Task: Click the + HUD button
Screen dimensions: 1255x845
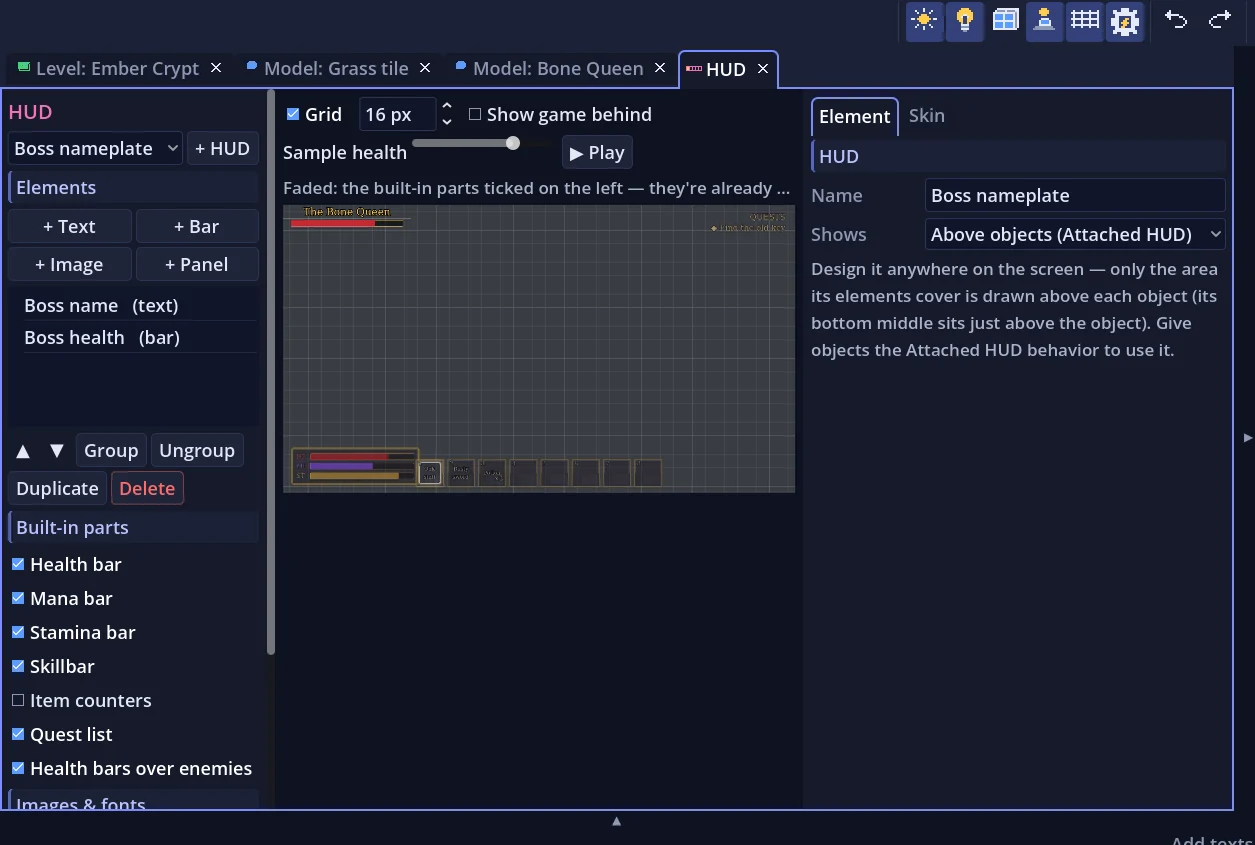Action: point(222,148)
